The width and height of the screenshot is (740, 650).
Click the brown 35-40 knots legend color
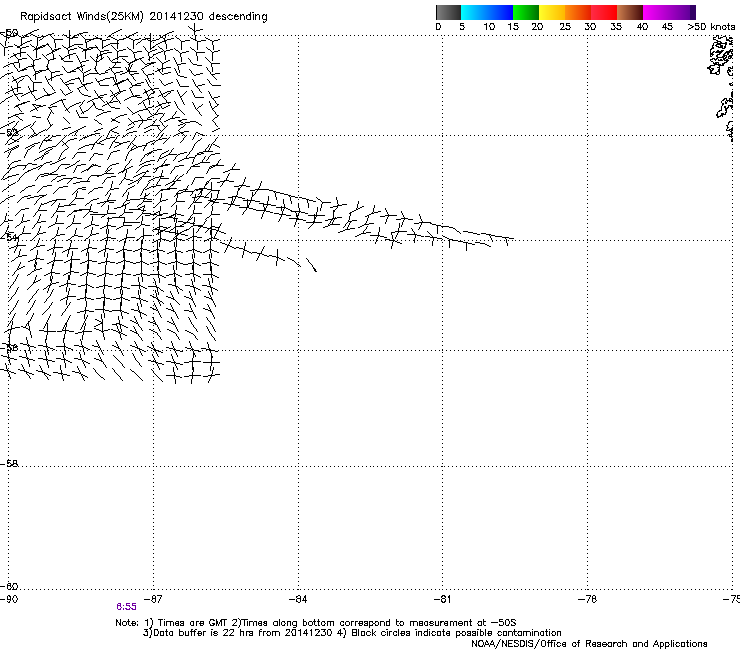pos(630,12)
